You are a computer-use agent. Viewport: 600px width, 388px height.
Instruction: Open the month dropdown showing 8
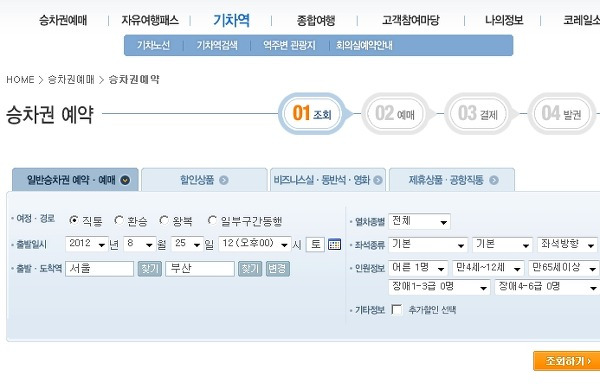coord(140,244)
